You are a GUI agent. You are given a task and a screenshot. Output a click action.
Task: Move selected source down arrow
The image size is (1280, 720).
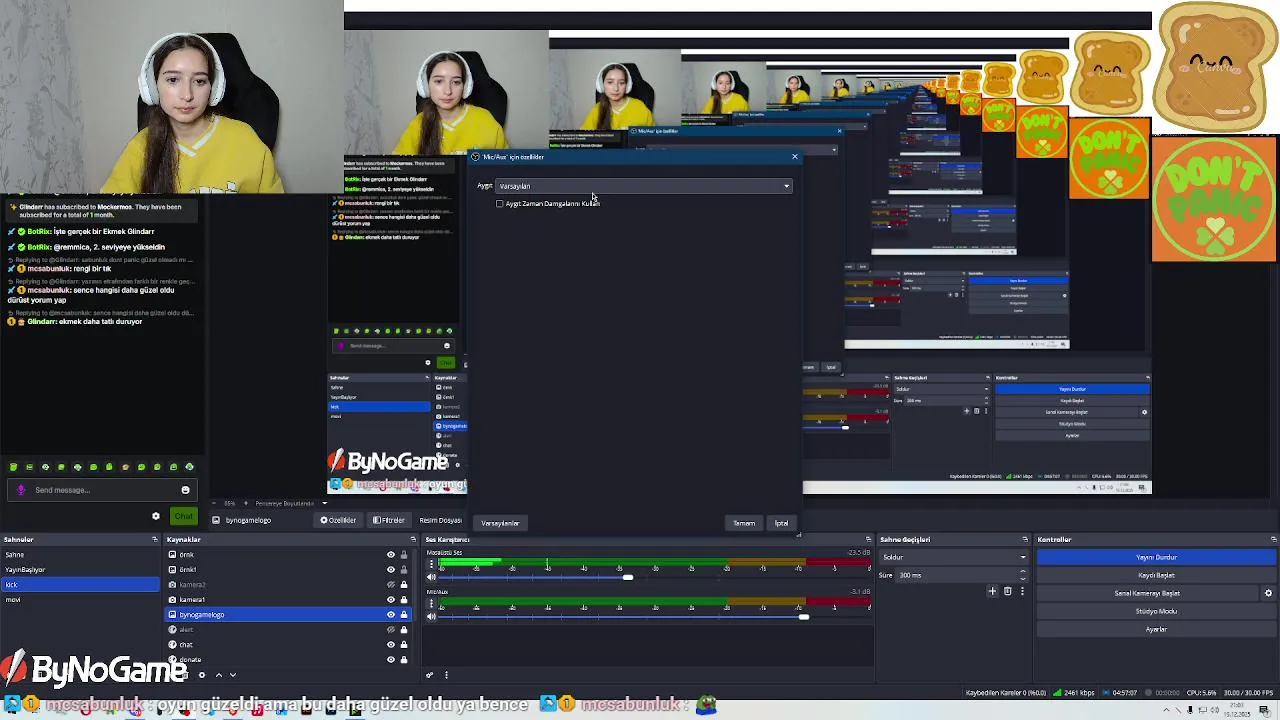coord(233,675)
